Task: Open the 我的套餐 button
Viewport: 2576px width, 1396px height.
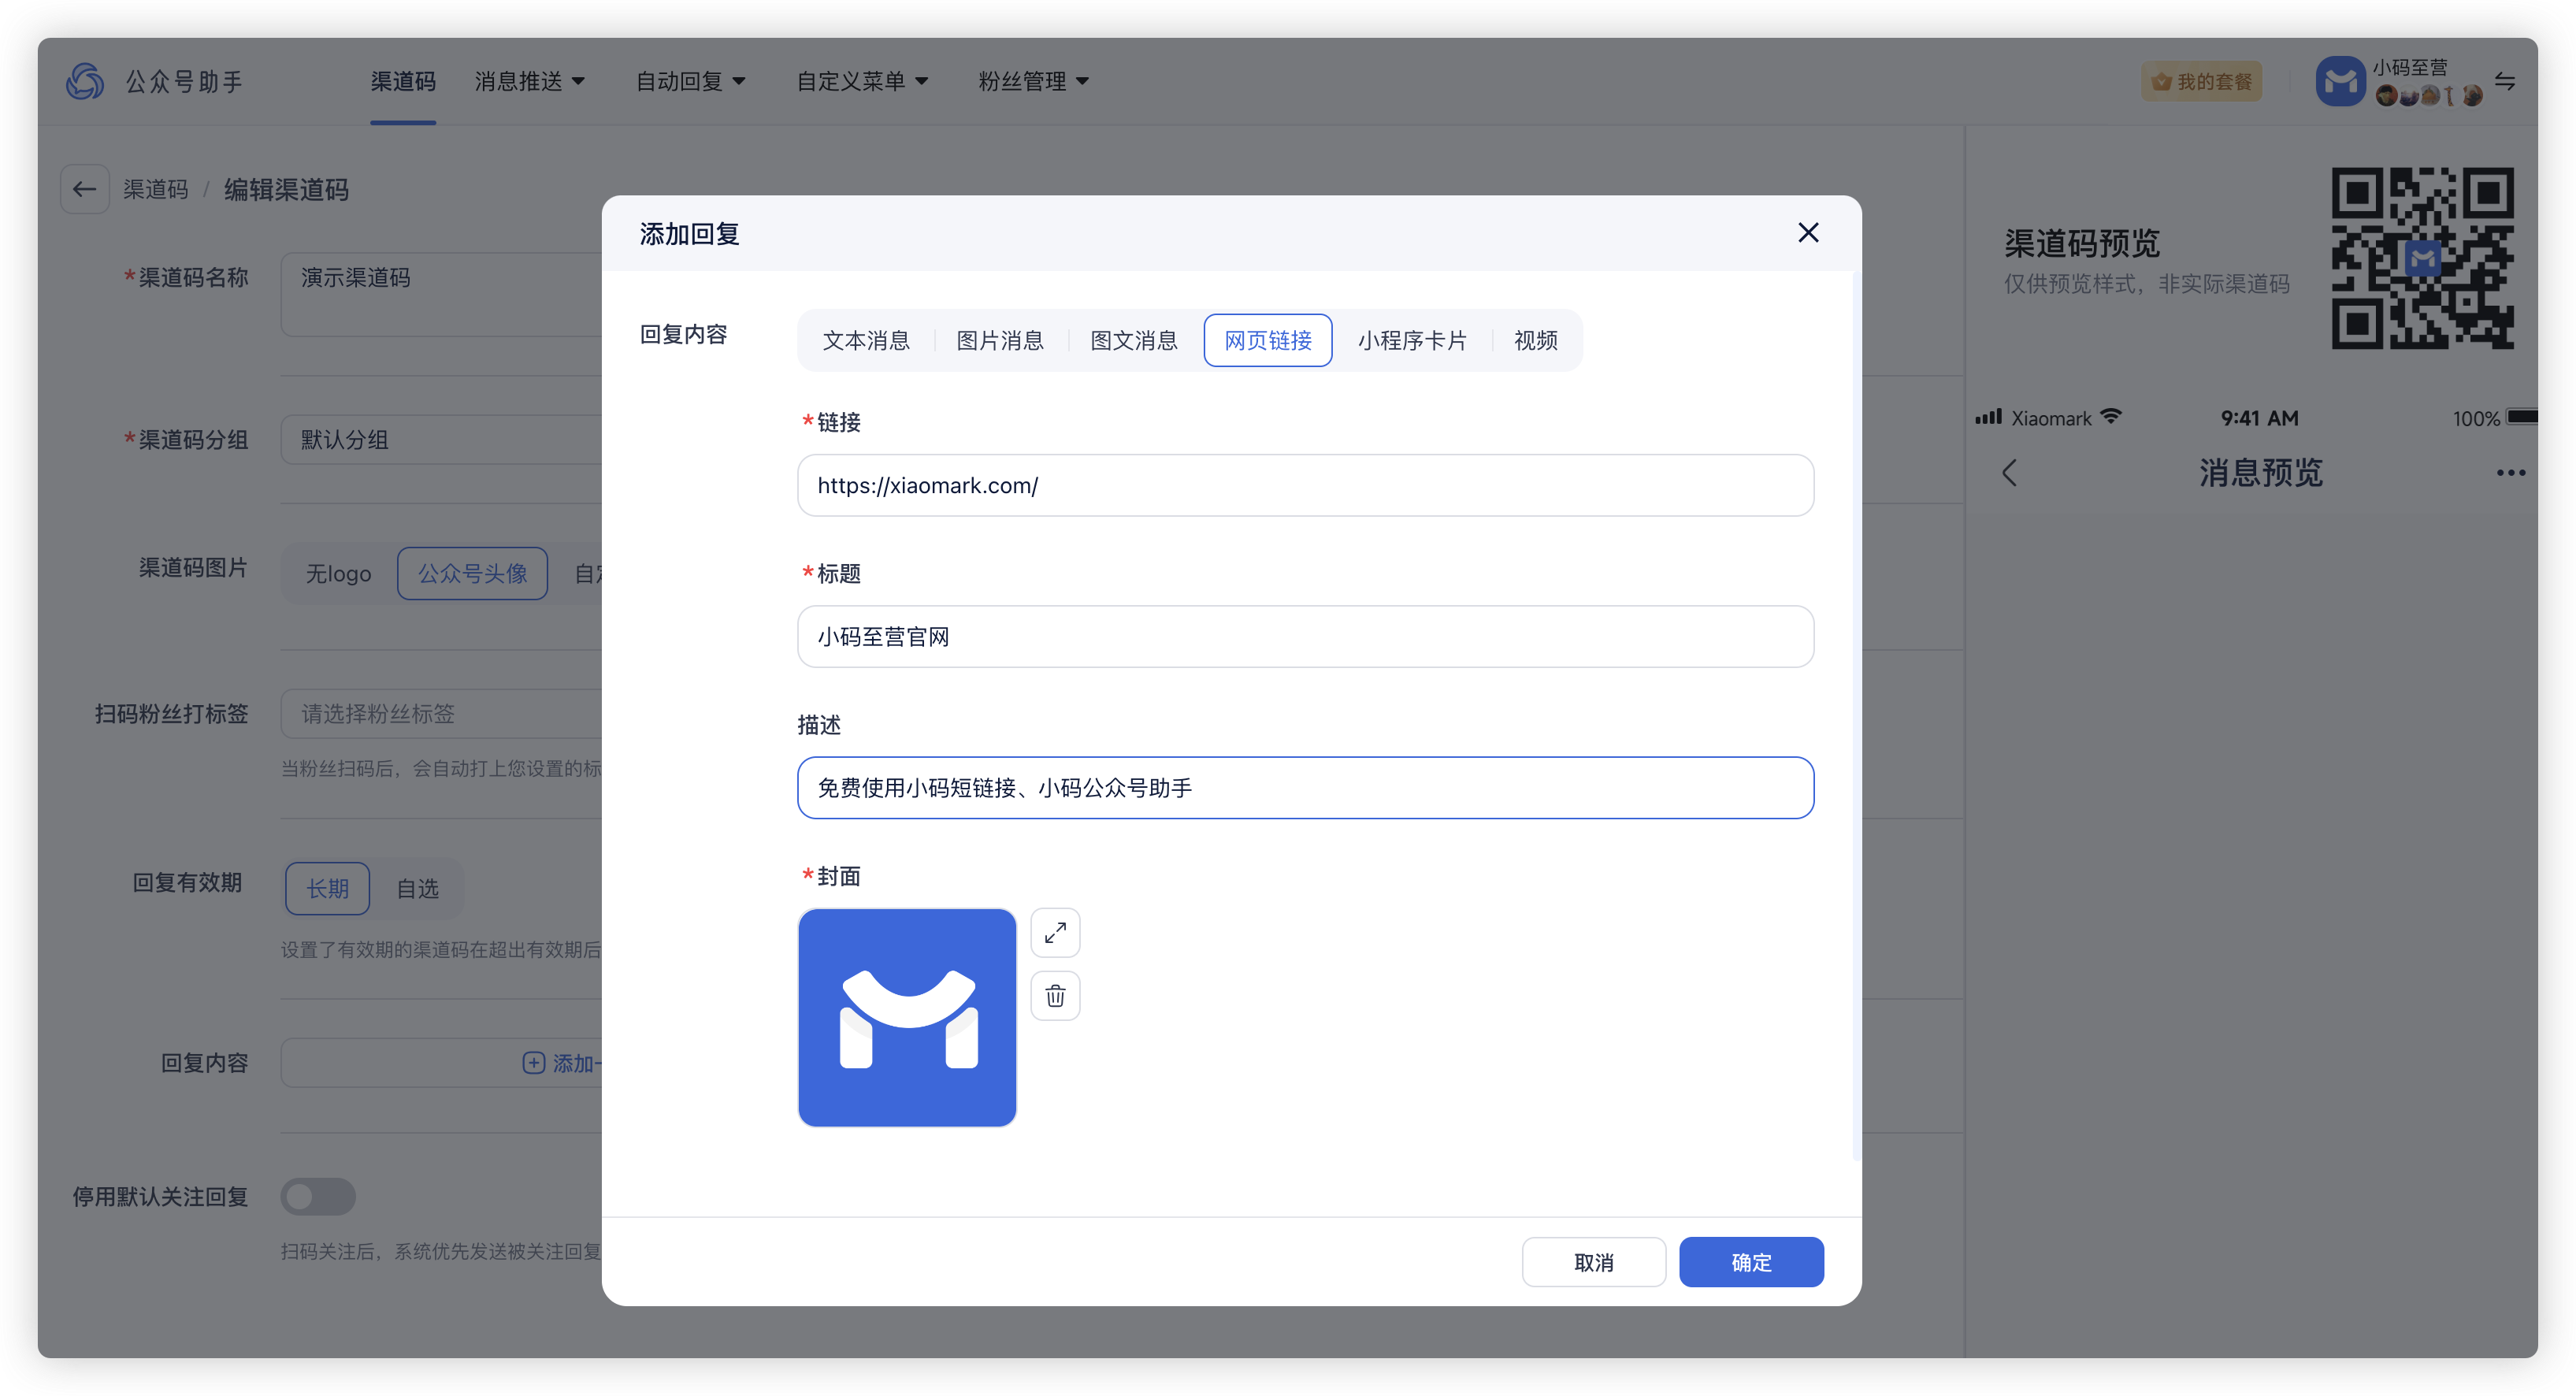Action: (2201, 81)
